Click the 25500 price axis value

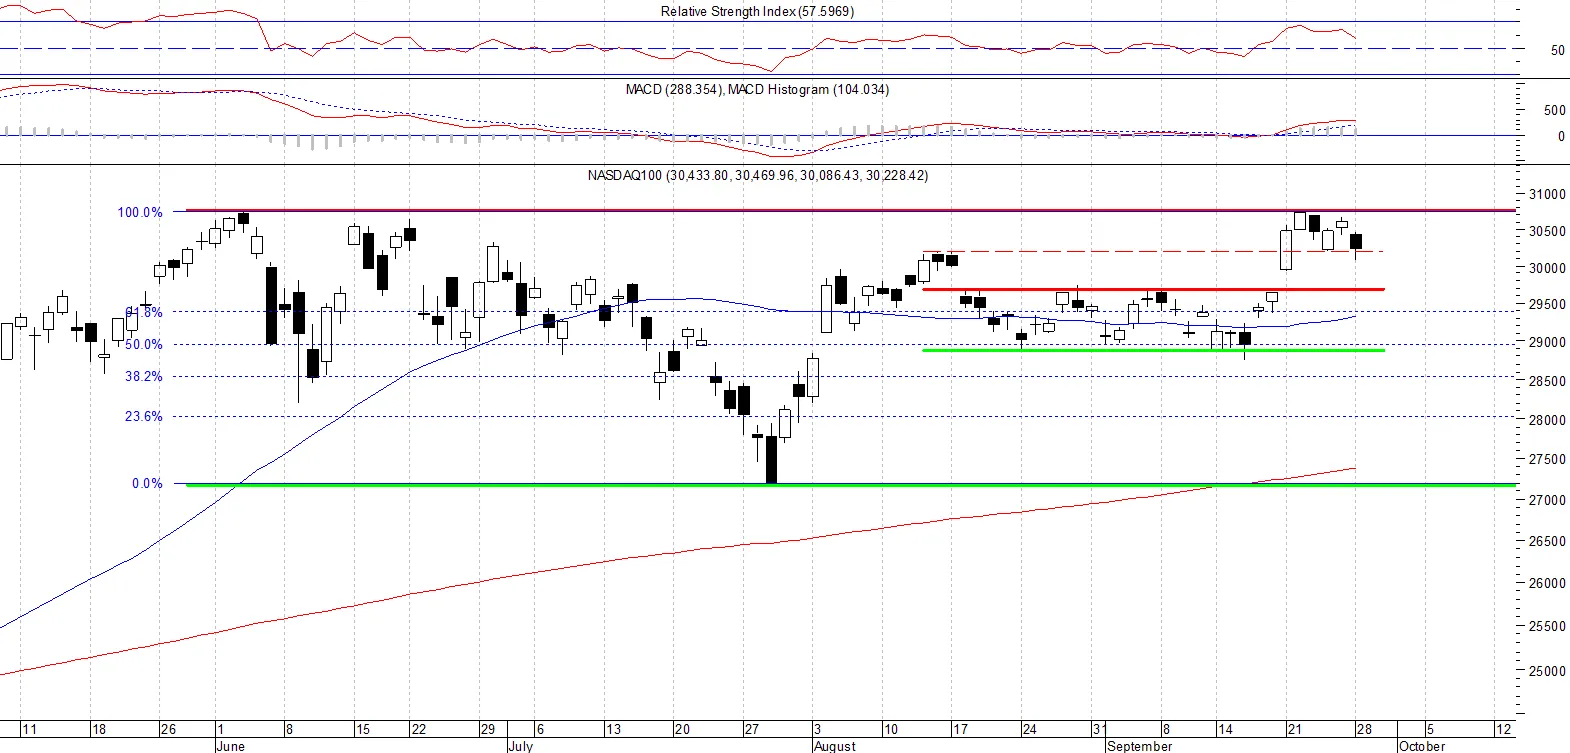[1547, 627]
